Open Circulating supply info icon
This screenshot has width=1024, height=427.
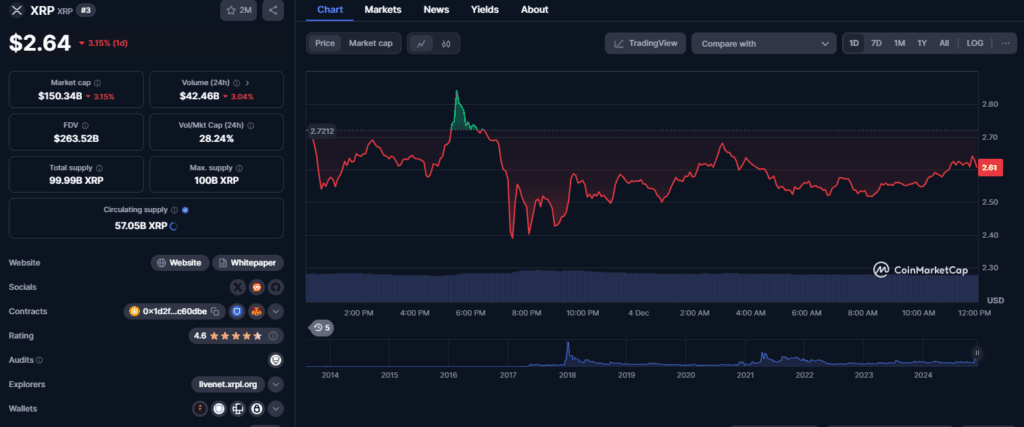coord(174,210)
